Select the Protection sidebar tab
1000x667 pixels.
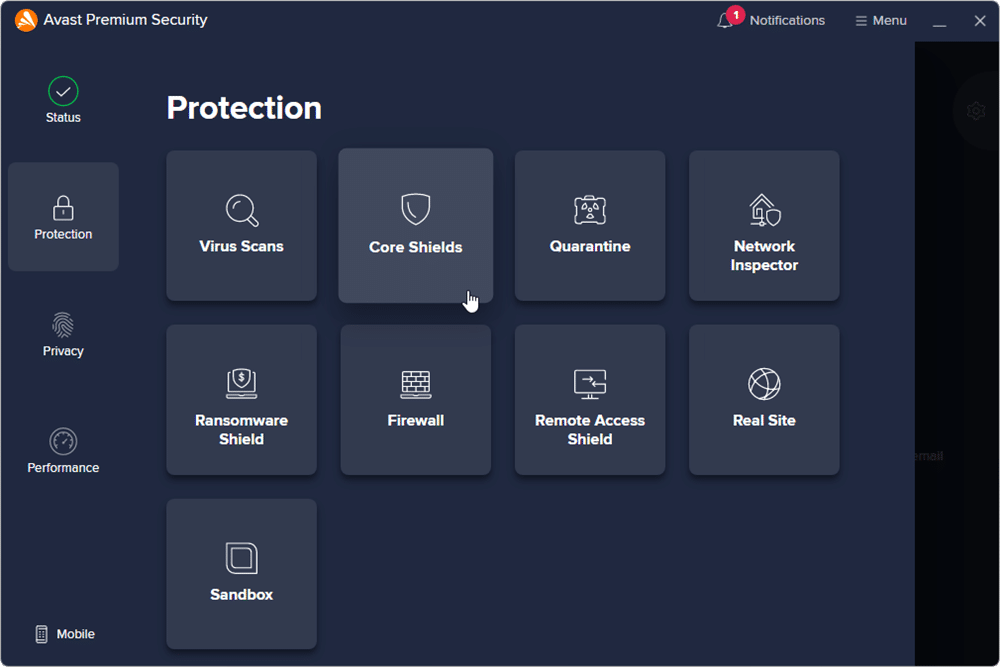click(x=63, y=217)
